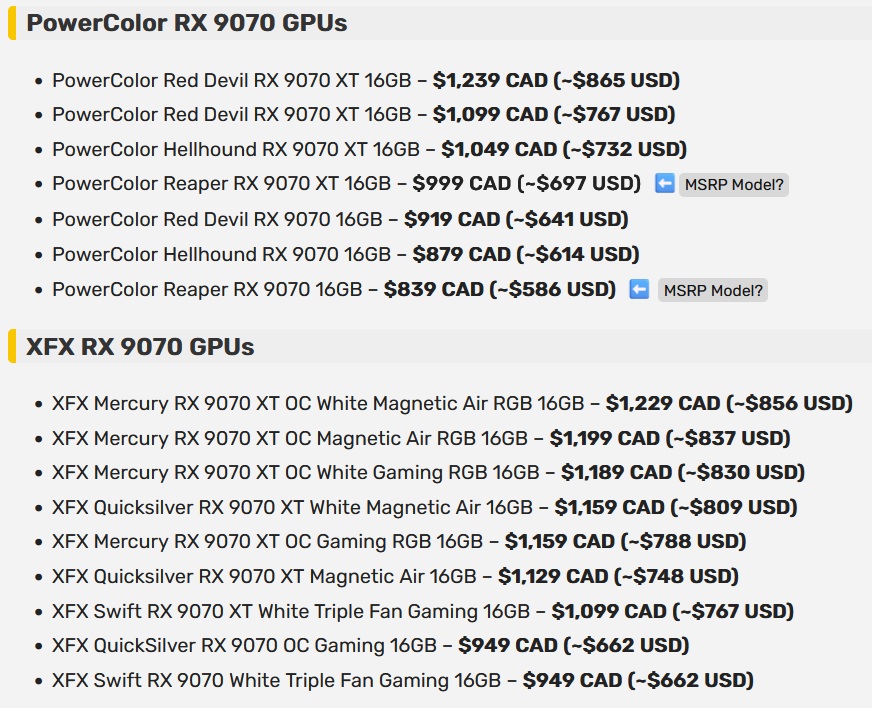Select the PowerColor Red Devil XT $1,099 CAD entry

(364, 115)
